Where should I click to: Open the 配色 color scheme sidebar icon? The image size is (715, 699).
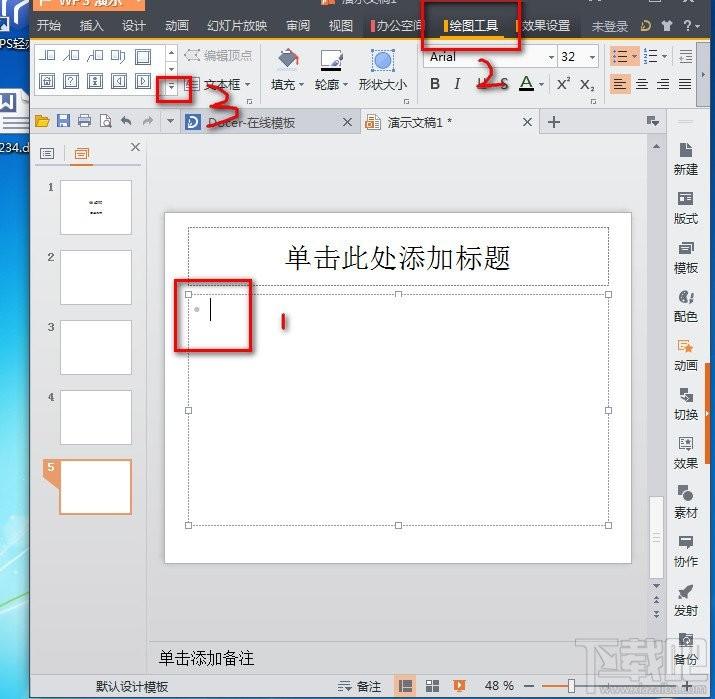pos(685,306)
